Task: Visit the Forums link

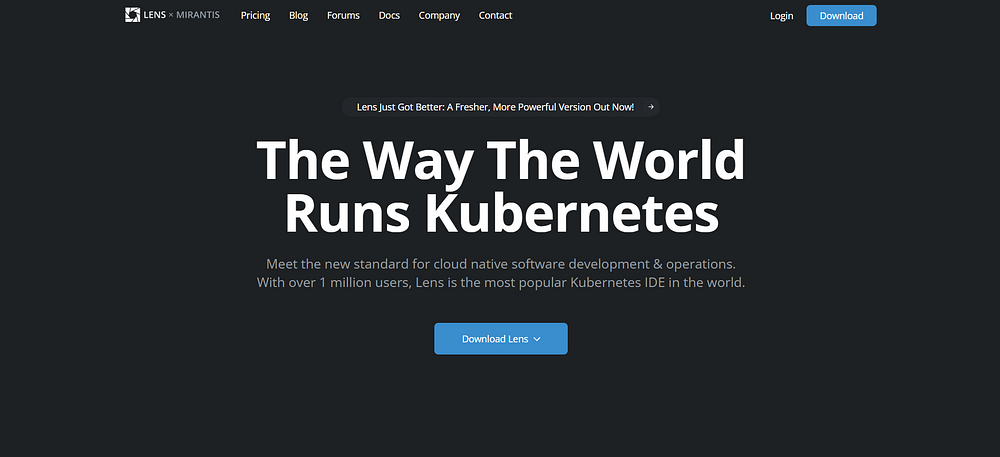Action: click(x=343, y=15)
